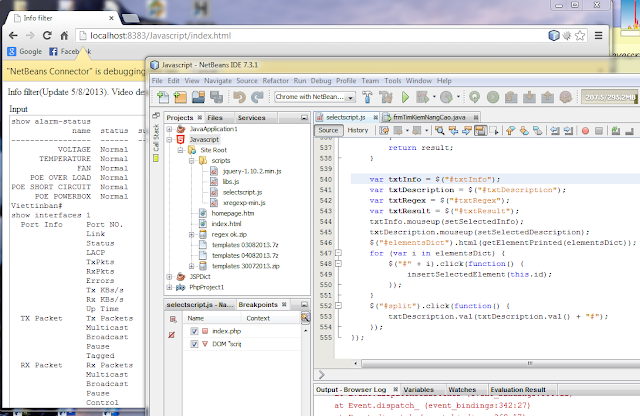Collapse the Site Root folder
Screen dimensions: 640x416
point(180,150)
